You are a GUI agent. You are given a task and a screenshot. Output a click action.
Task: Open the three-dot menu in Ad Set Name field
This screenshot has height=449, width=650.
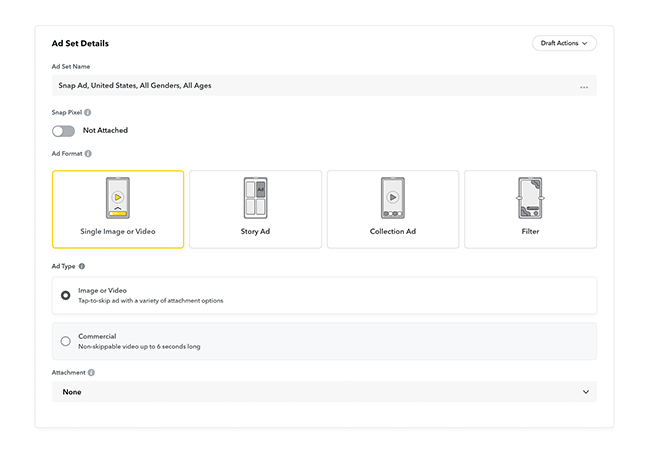click(x=584, y=87)
